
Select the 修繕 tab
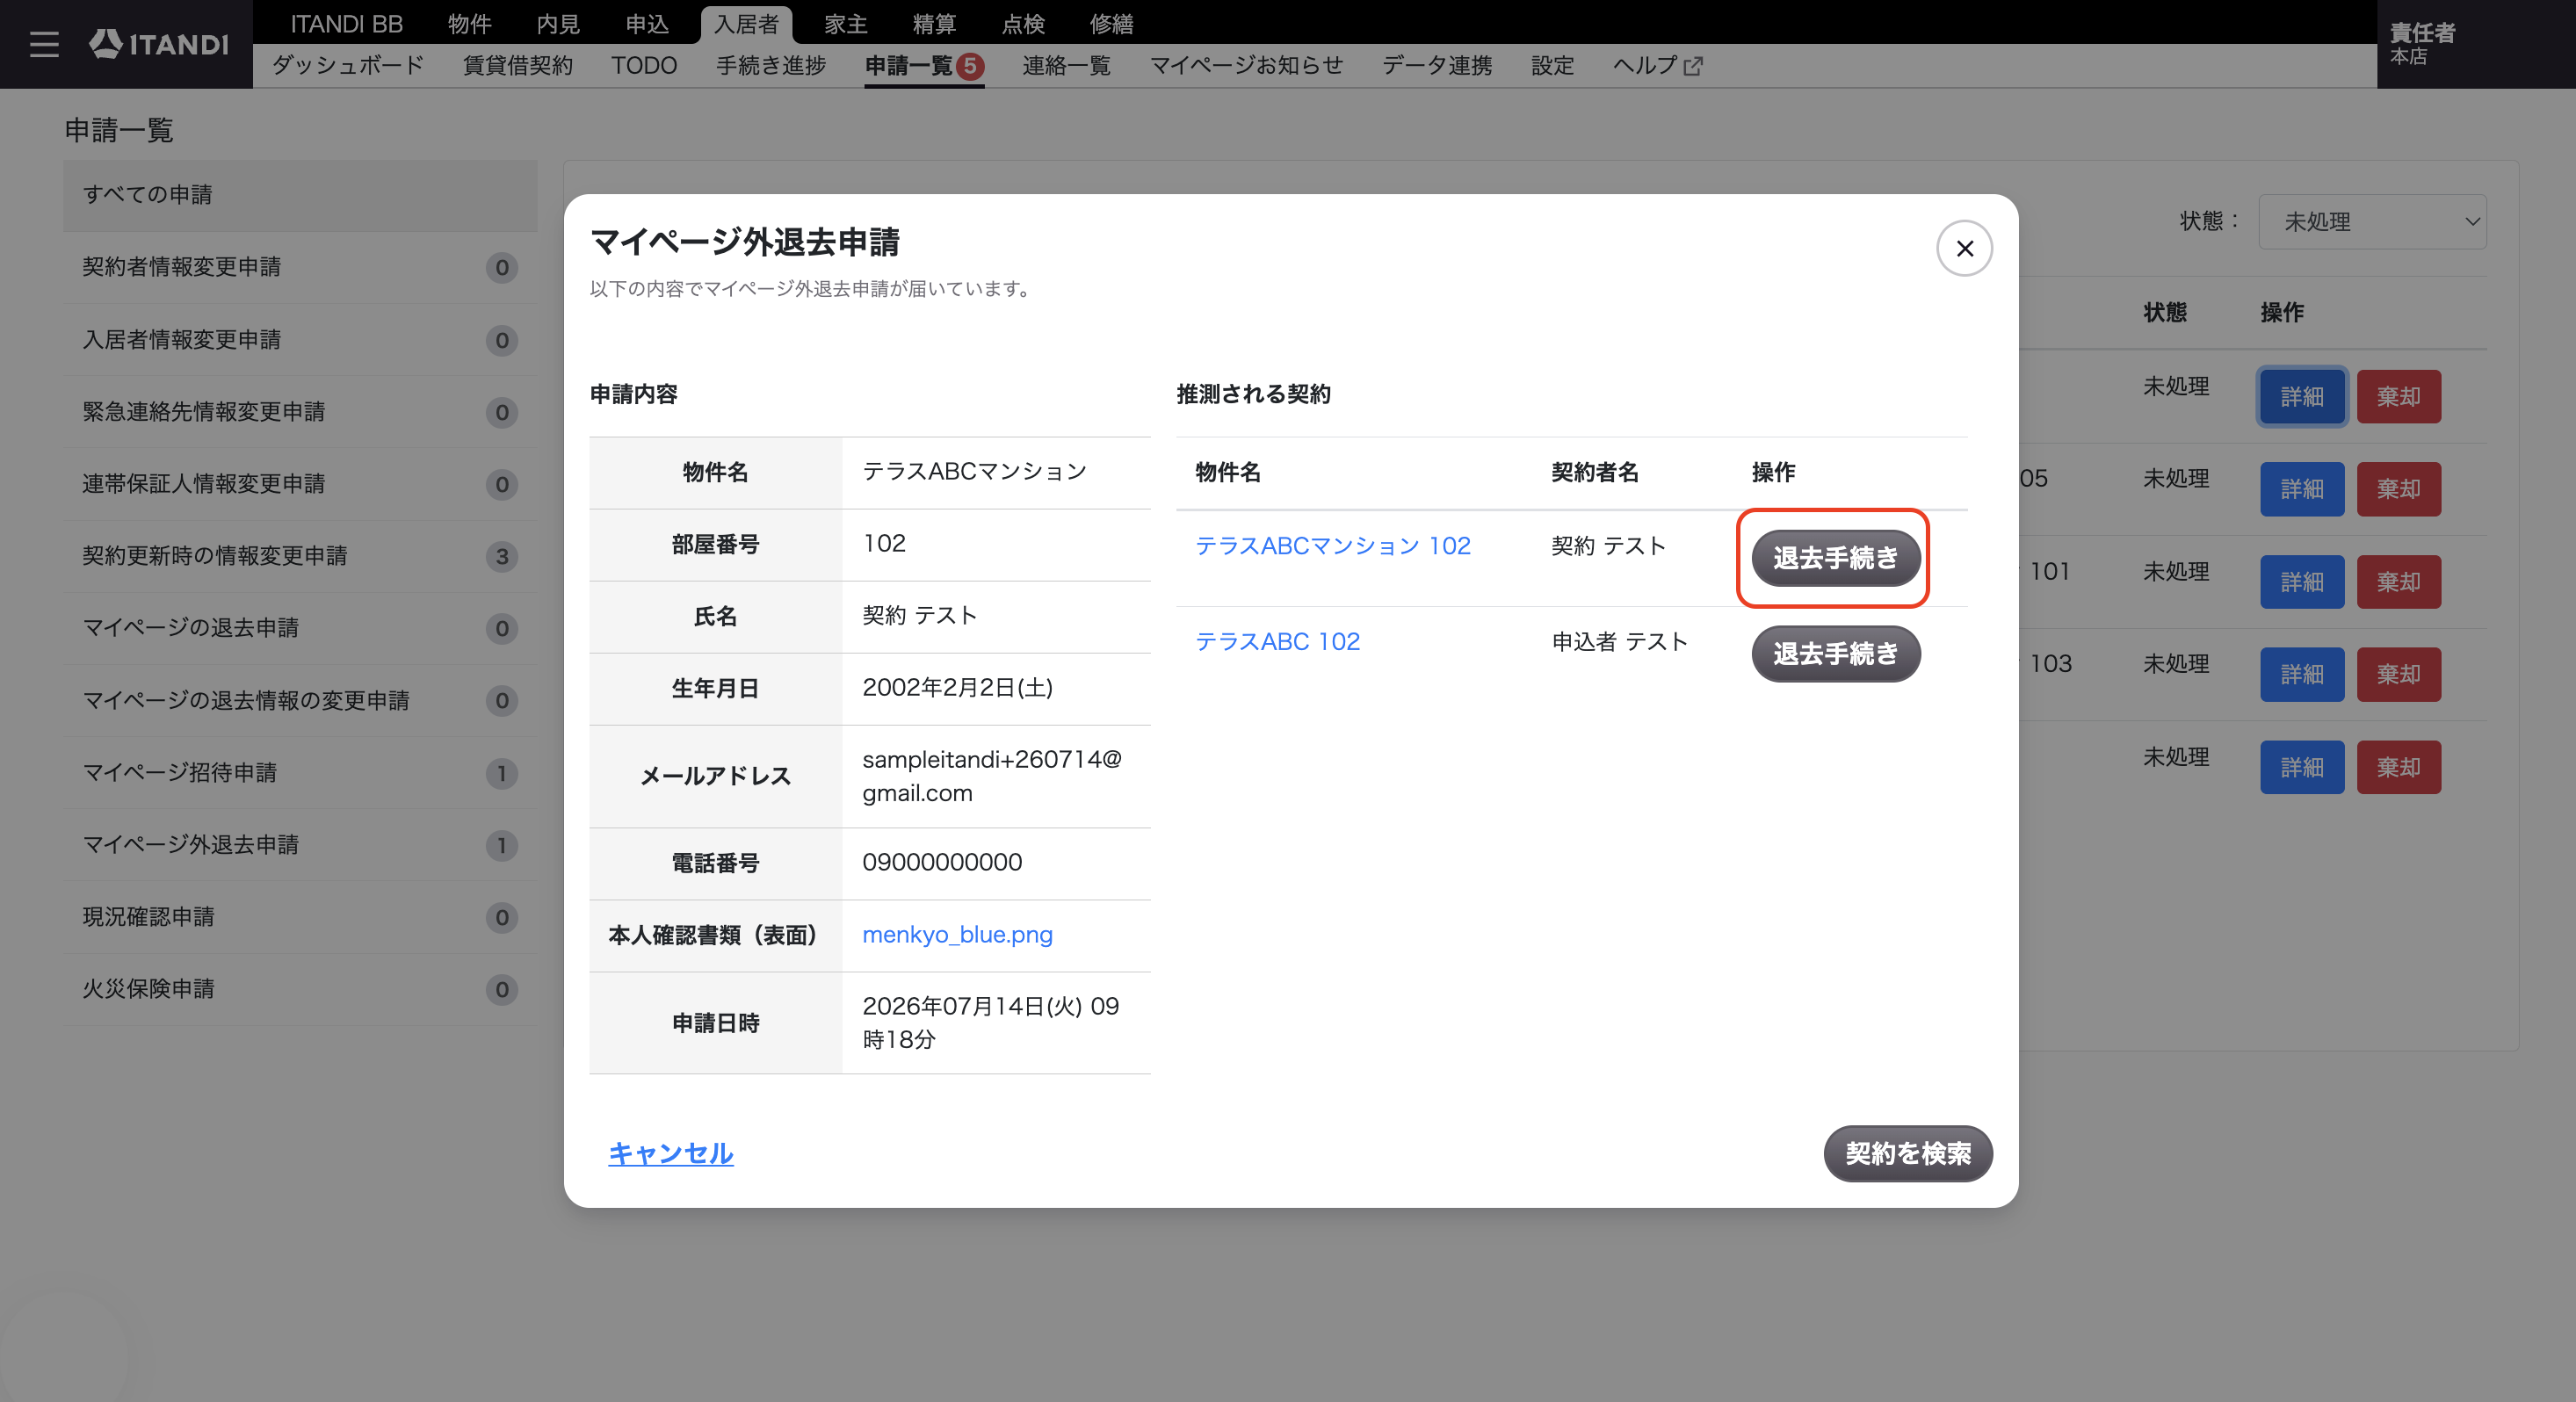1111,23
